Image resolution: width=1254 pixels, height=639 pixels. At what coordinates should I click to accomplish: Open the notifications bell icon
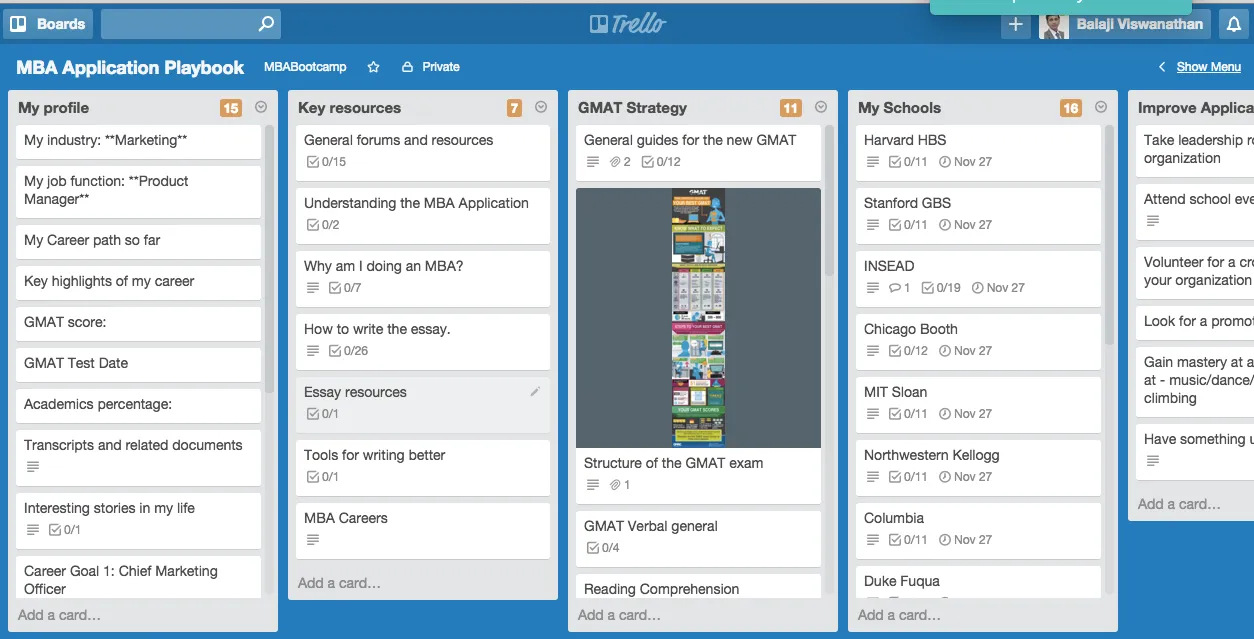(x=1233, y=24)
